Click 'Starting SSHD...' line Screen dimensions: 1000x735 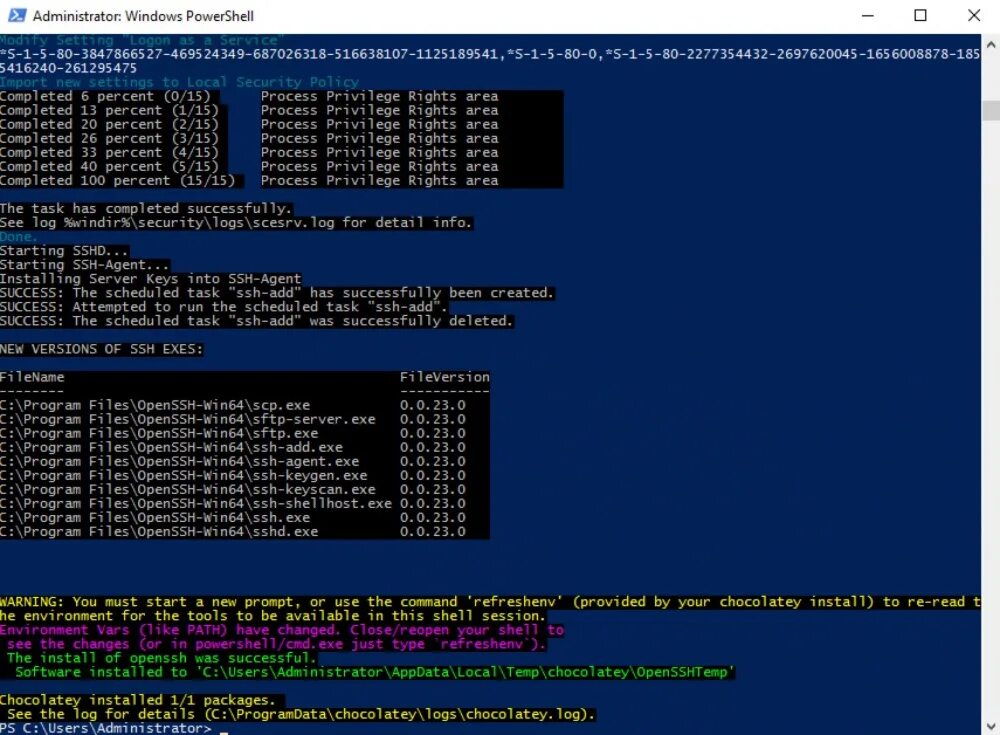64,251
